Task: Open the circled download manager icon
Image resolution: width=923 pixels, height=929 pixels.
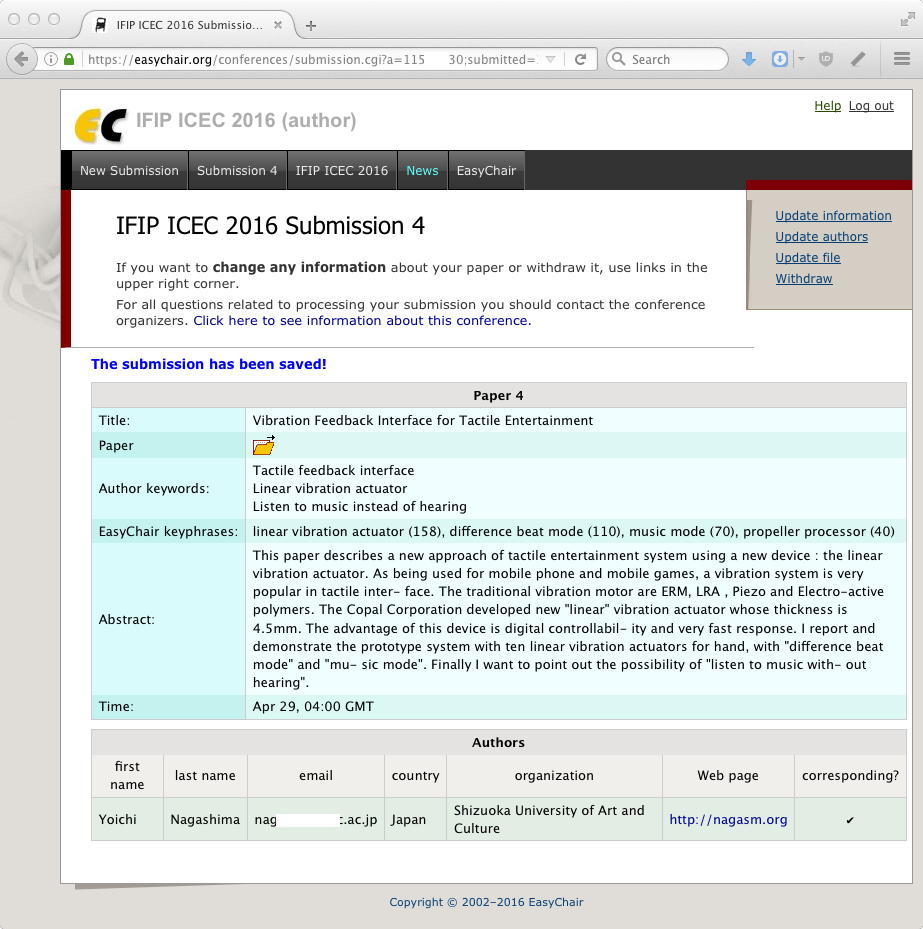Action: click(x=780, y=59)
